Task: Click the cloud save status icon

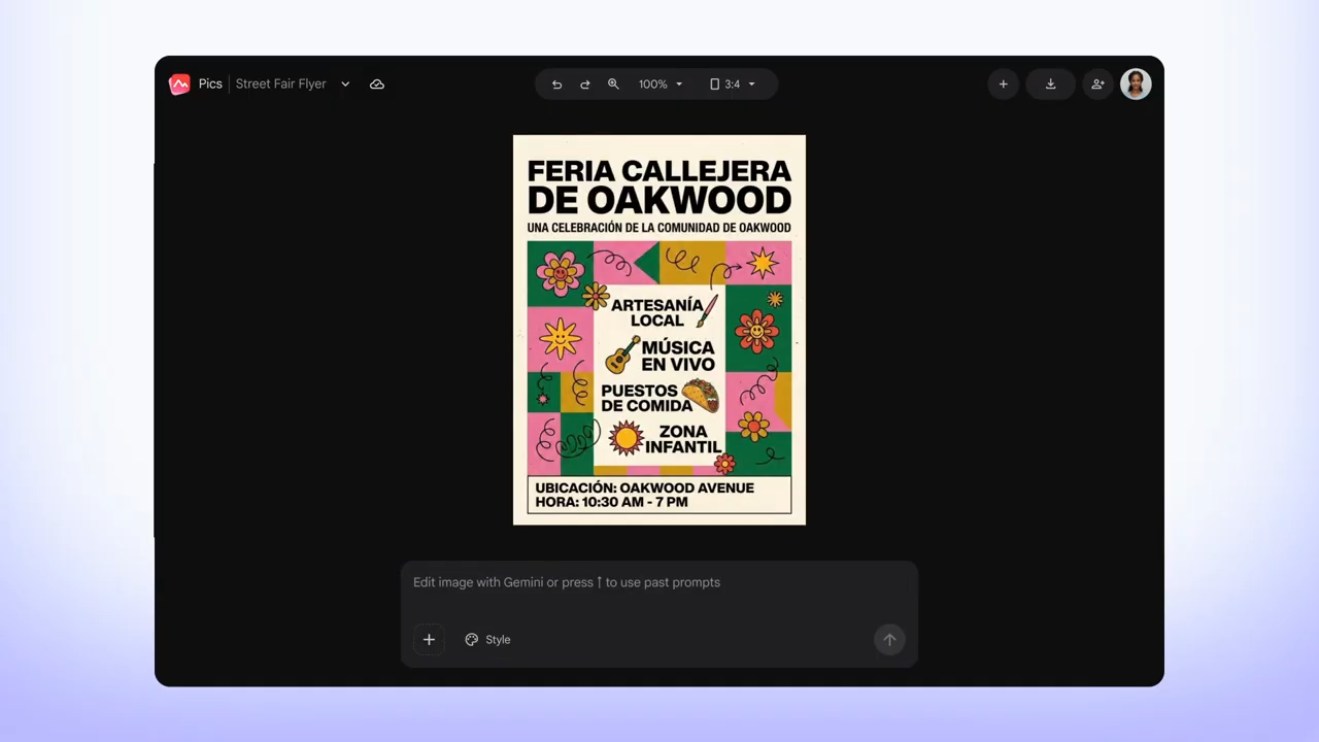Action: point(377,84)
